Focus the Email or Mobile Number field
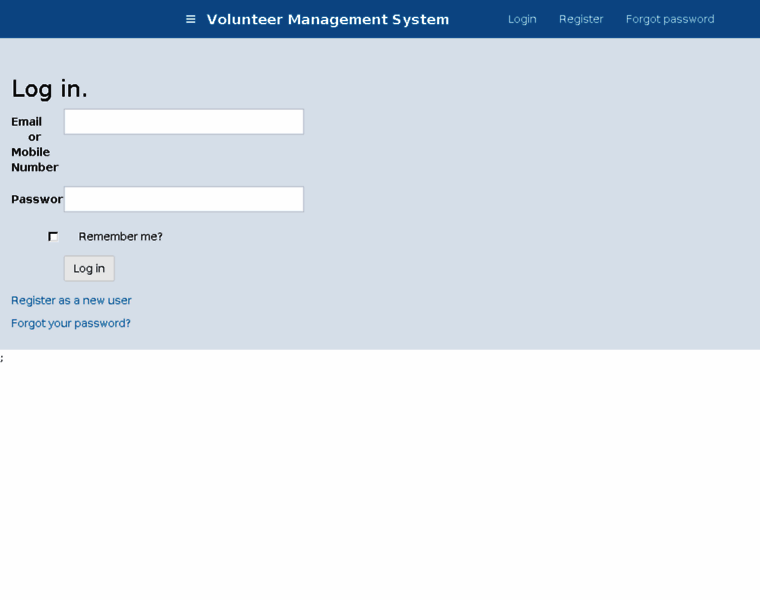760x600 pixels. [x=184, y=122]
